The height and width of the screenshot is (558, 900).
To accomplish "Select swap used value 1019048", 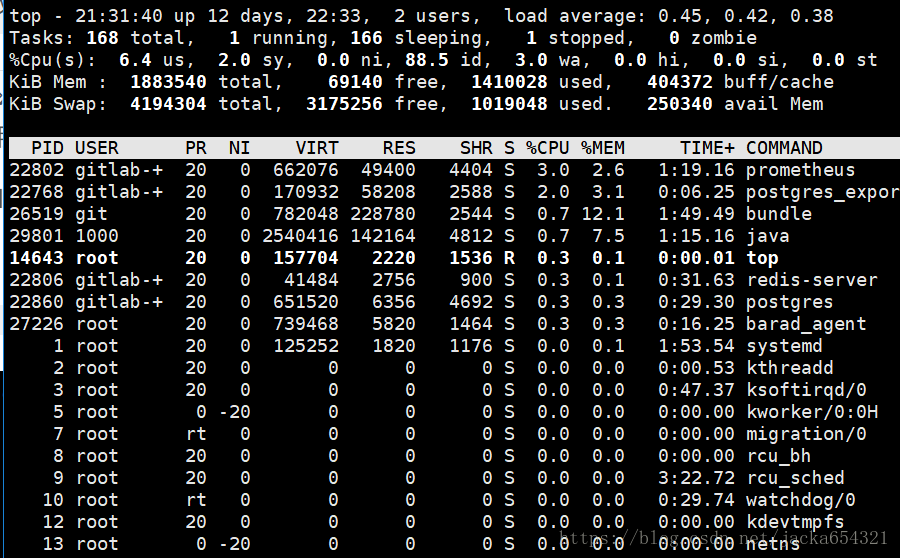I will pyautogui.click(x=509, y=104).
